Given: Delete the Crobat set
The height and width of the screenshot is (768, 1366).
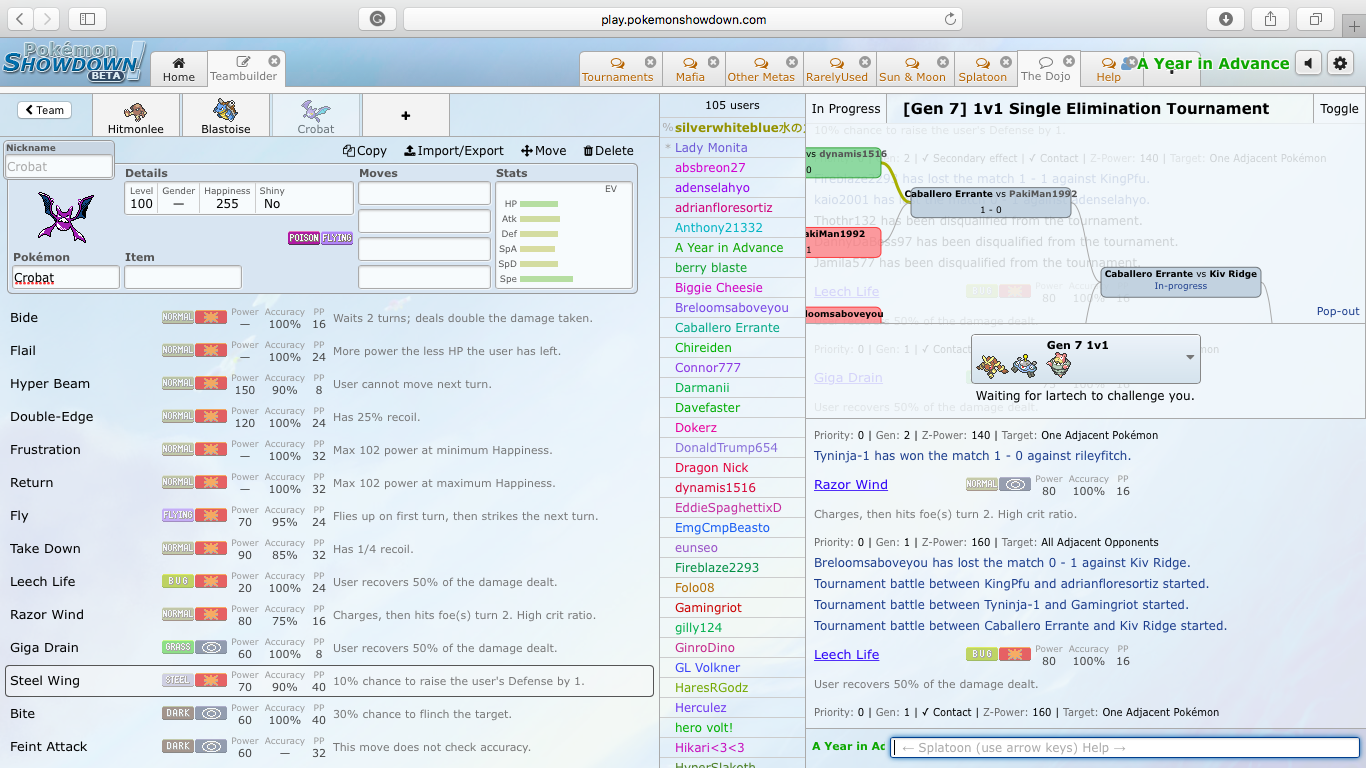Looking at the screenshot, I should point(608,150).
